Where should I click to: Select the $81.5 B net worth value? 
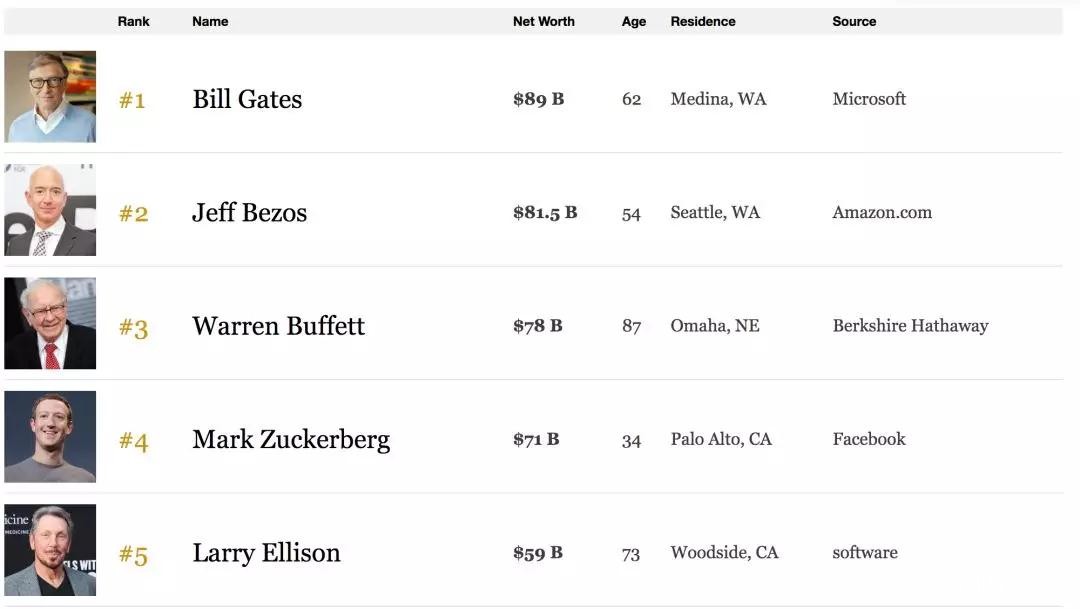tap(545, 212)
